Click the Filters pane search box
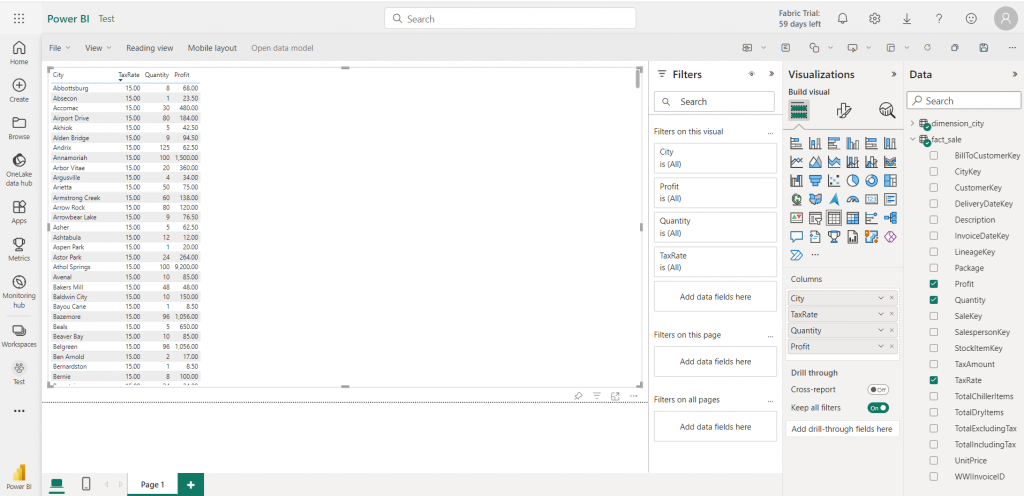Screen dimensions: 1024x496 (x=714, y=102)
